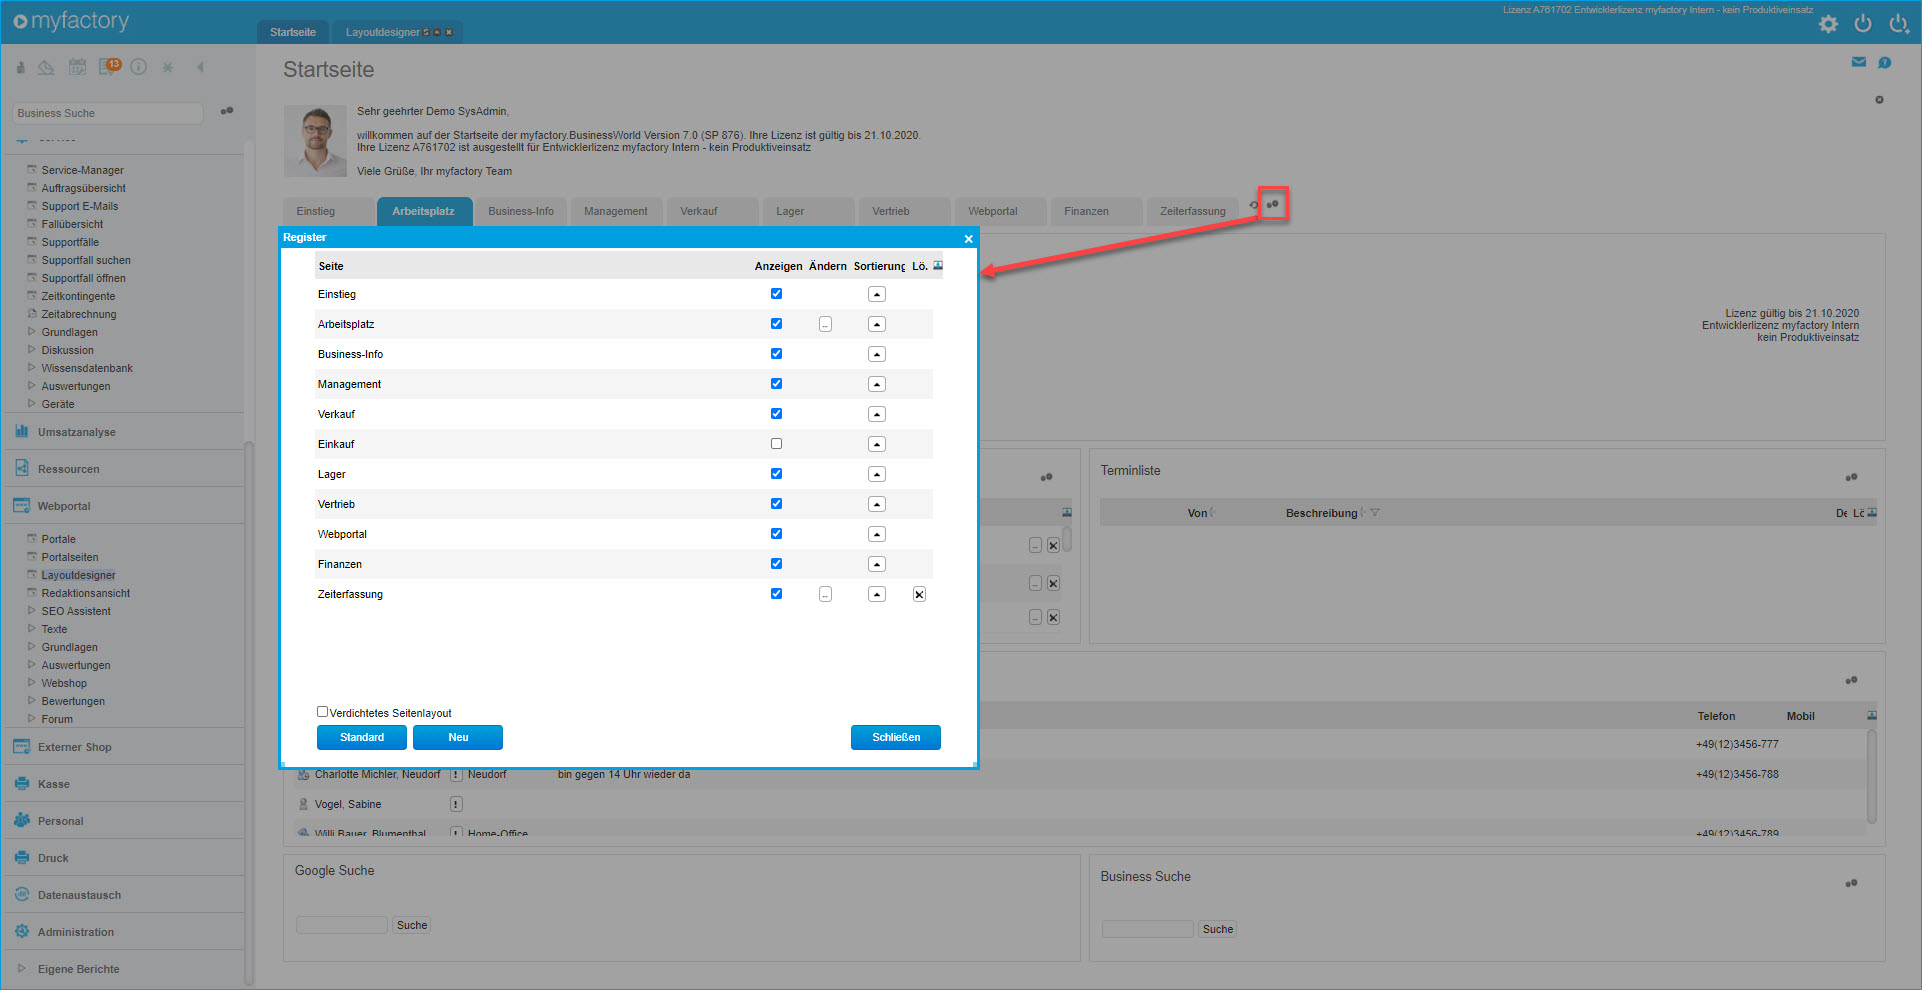Expand the Wissensdatenbank tree node

[32, 368]
